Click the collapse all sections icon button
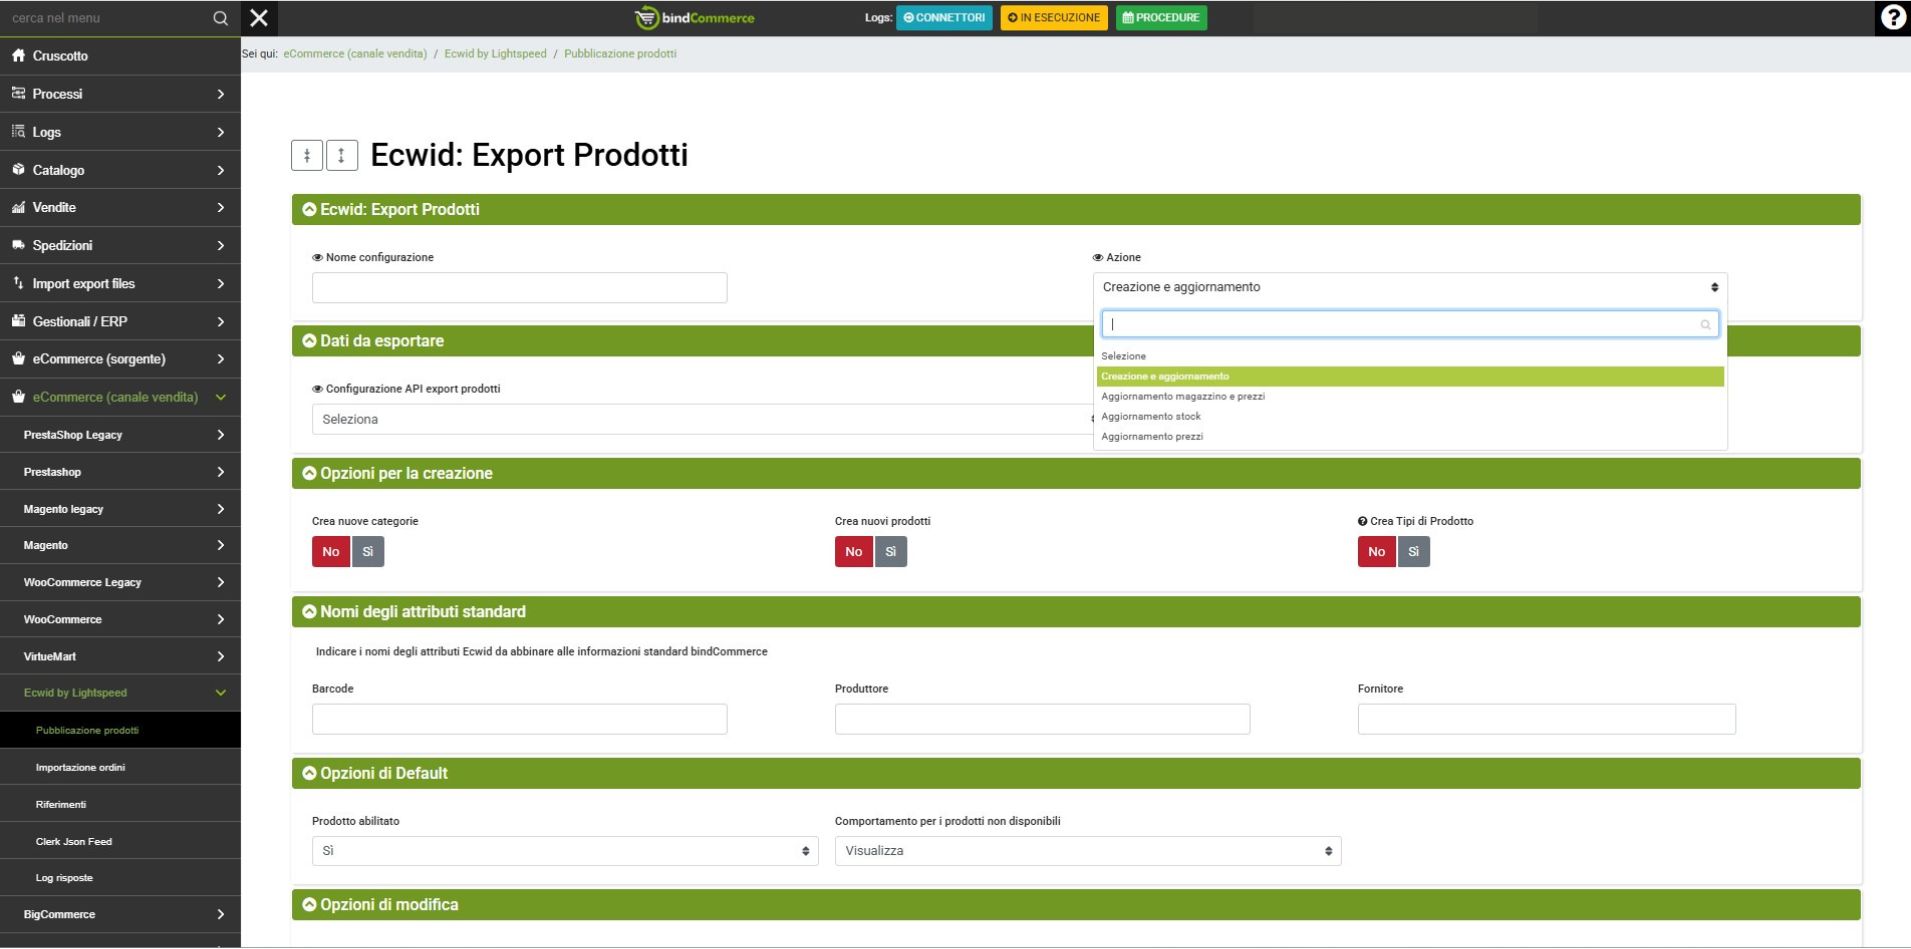Image resolution: width=1911 pixels, height=949 pixels. pyautogui.click(x=307, y=155)
